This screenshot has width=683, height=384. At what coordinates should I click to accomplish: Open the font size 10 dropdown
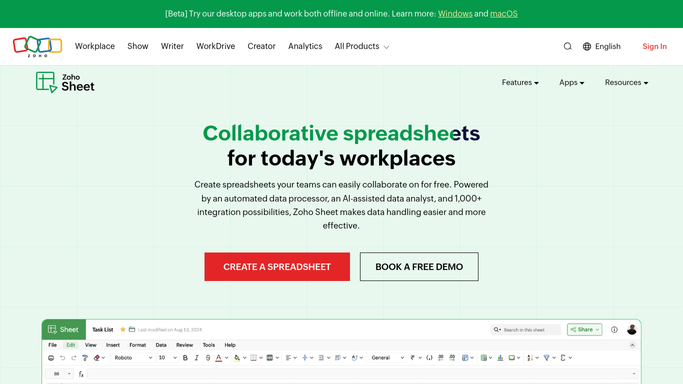167,358
